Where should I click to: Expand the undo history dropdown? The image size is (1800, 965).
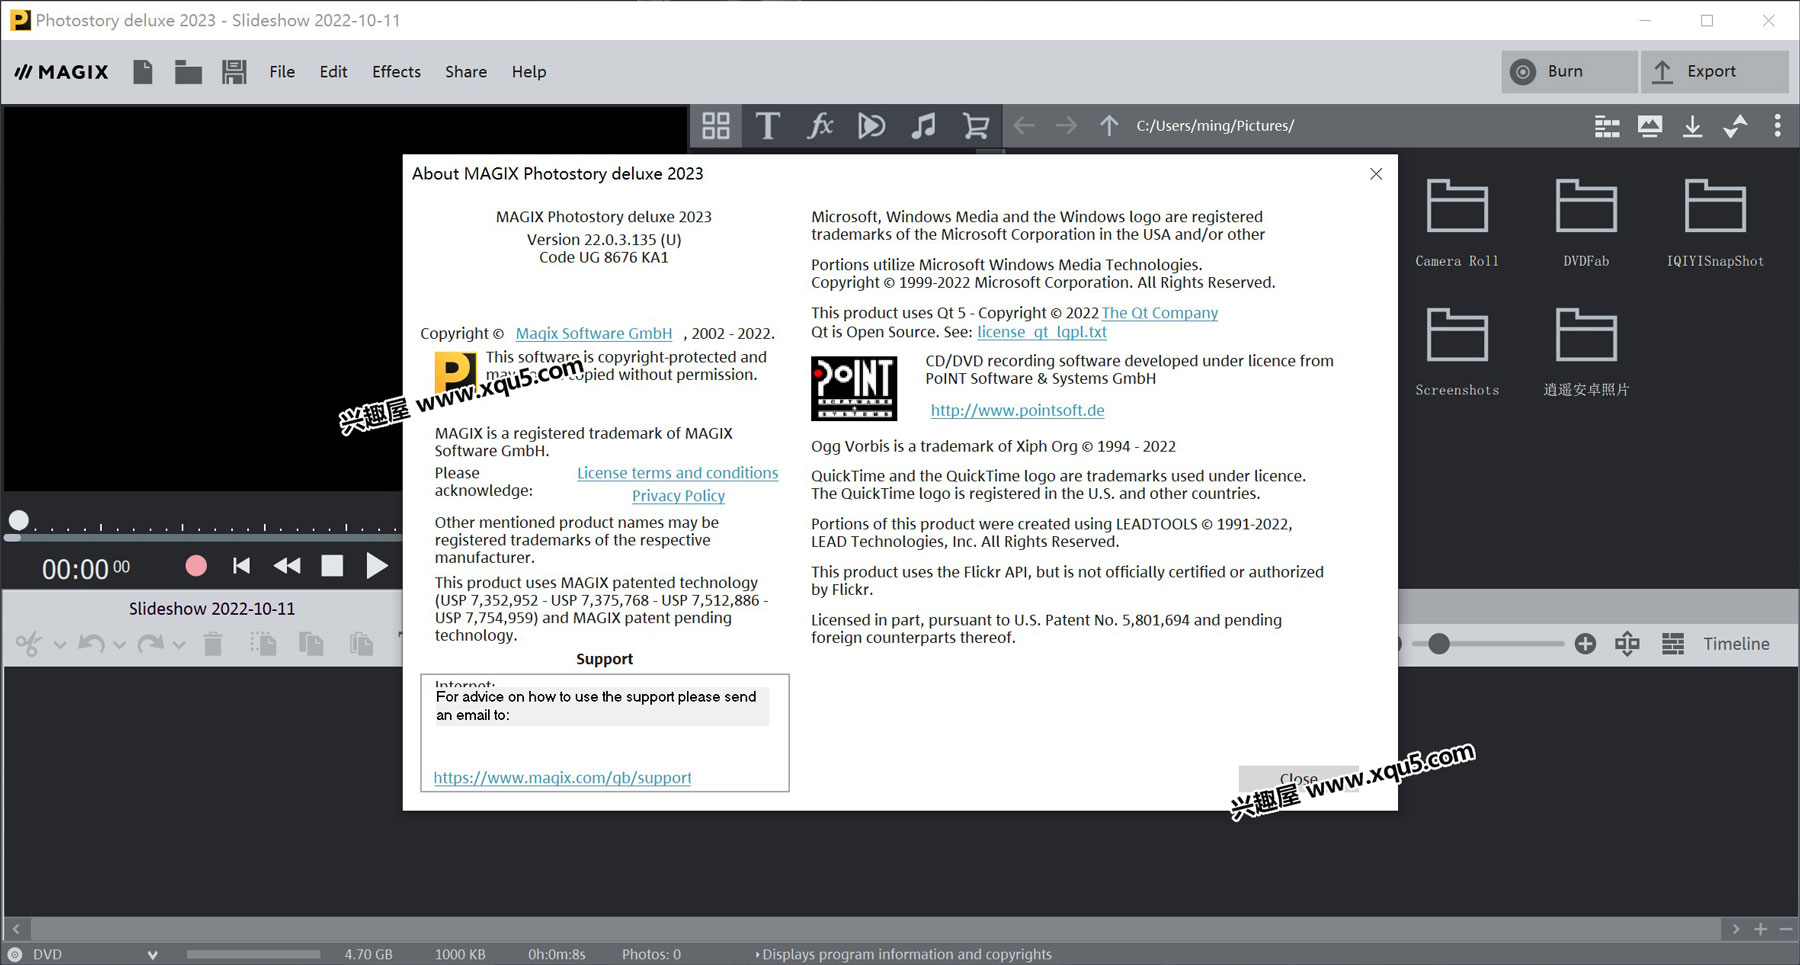click(x=120, y=645)
